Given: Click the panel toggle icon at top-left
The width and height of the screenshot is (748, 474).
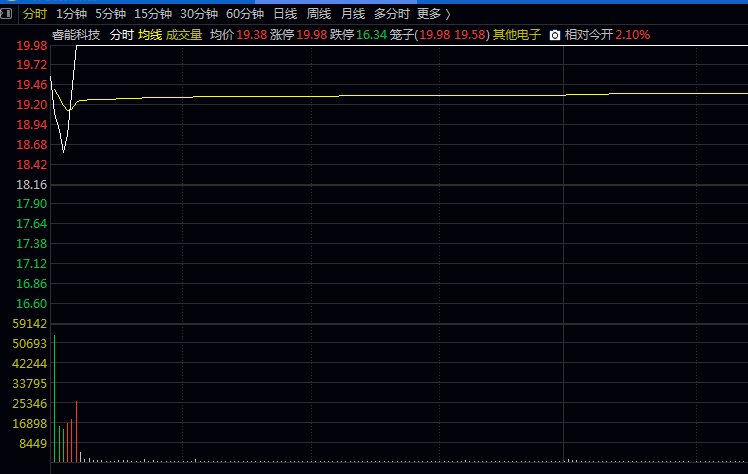Looking at the screenshot, I should click(x=6, y=14).
